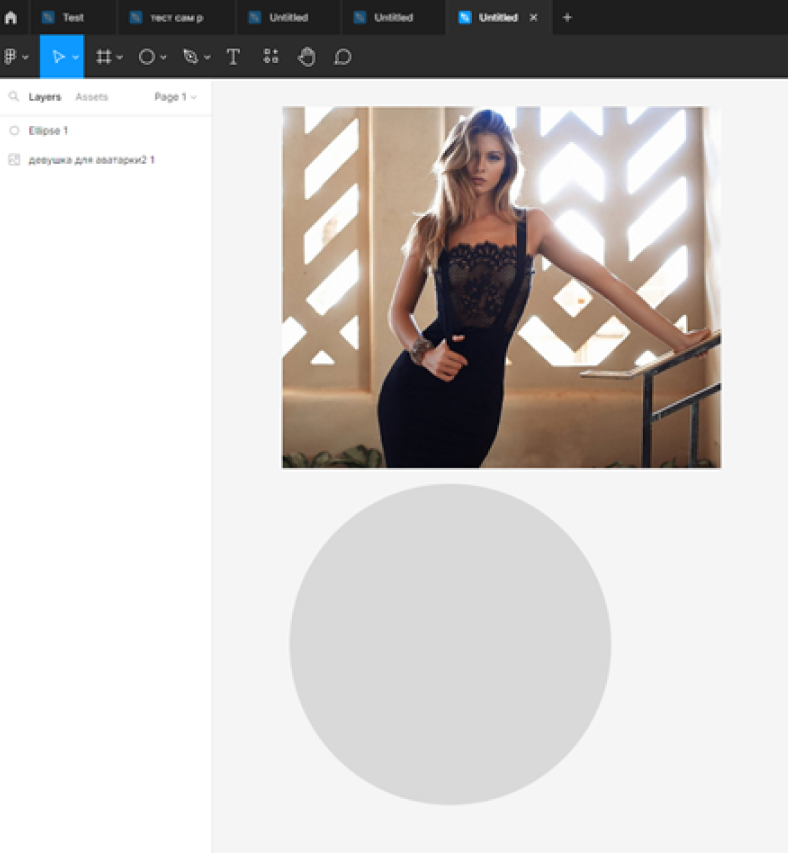Click the Ellipse 1 layer circle icon
788x853 pixels.
[x=14, y=131]
